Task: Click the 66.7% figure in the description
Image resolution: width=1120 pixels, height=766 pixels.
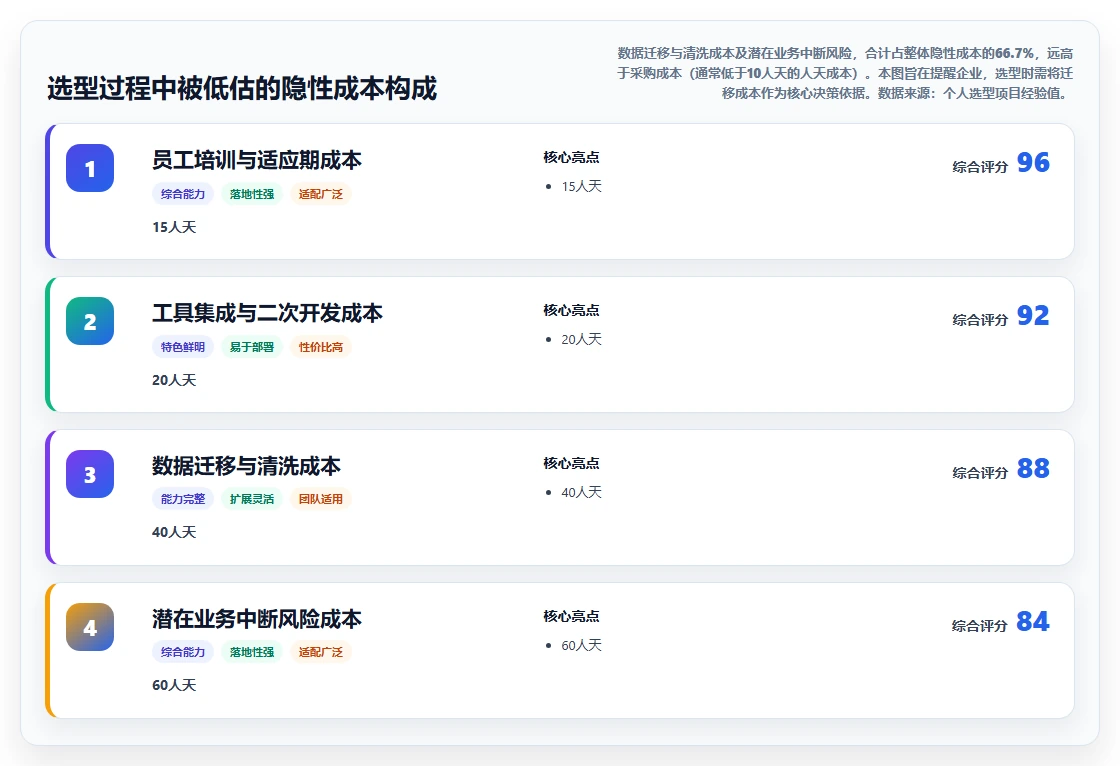Action: 1014,54
